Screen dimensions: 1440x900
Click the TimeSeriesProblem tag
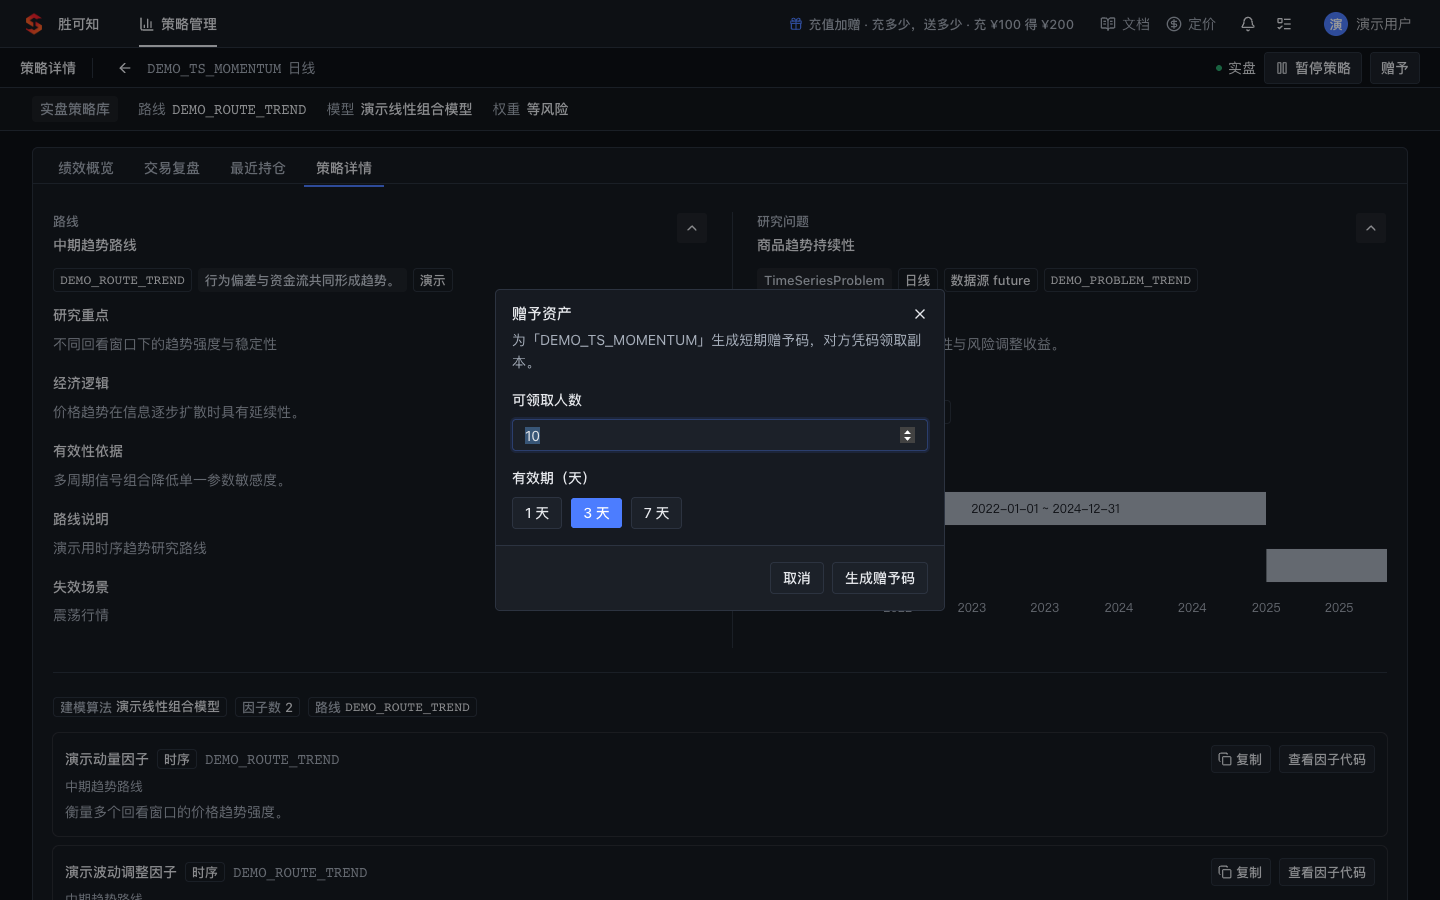click(824, 280)
